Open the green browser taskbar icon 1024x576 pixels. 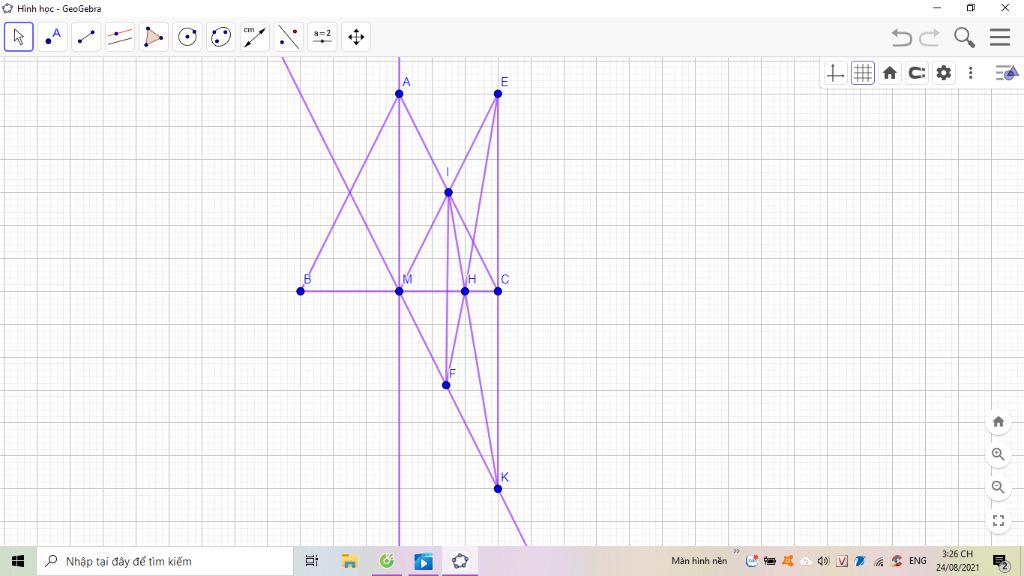387,561
